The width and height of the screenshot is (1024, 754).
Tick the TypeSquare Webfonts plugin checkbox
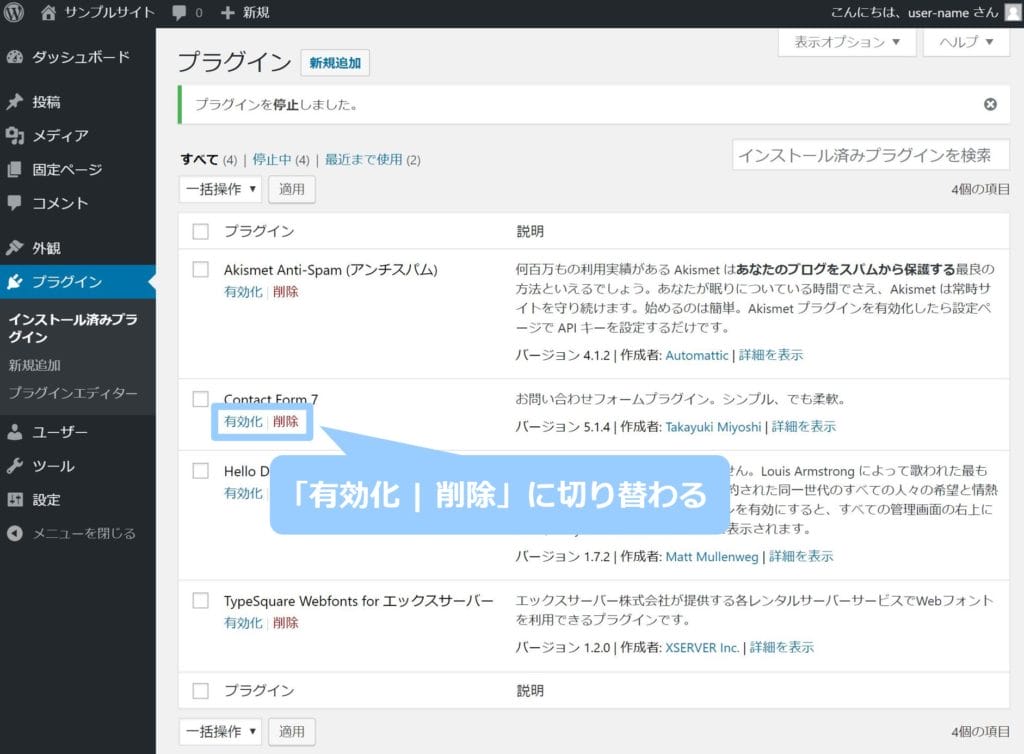point(201,601)
